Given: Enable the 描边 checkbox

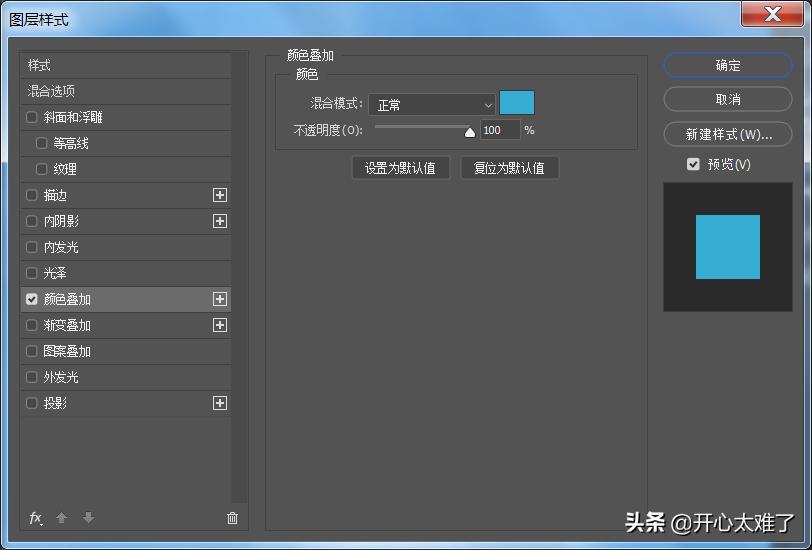Looking at the screenshot, I should 32,195.
